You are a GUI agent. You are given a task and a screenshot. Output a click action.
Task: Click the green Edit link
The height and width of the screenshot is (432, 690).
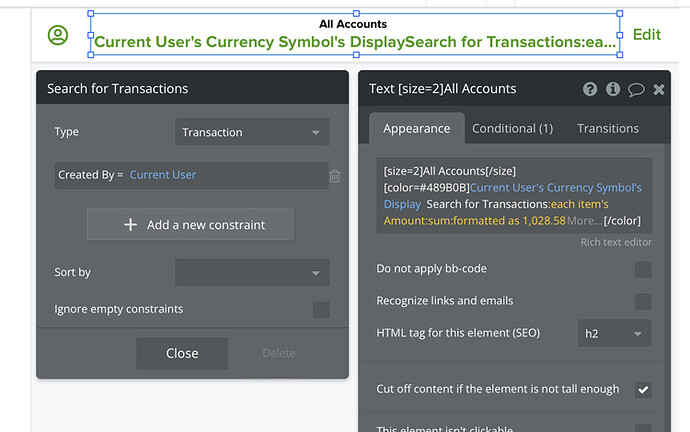(x=647, y=35)
